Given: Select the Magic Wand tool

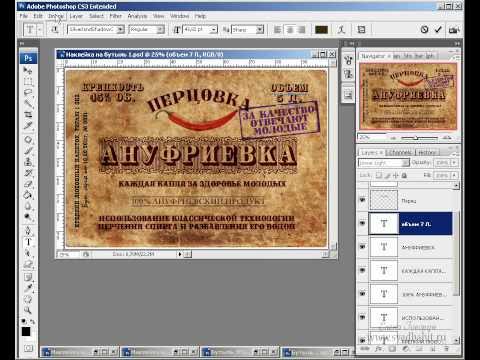Looking at the screenshot, I should [28, 103].
